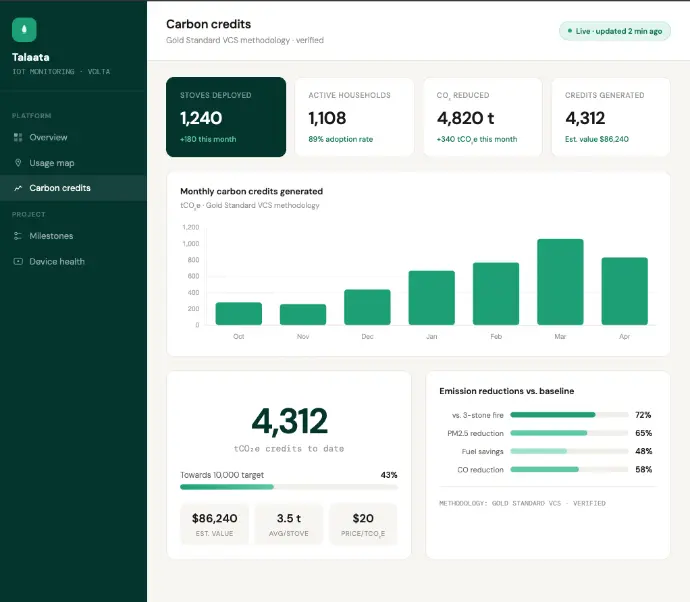Click the vs. 3-stone fire progress bar
This screenshot has width=690, height=602.
(x=569, y=414)
